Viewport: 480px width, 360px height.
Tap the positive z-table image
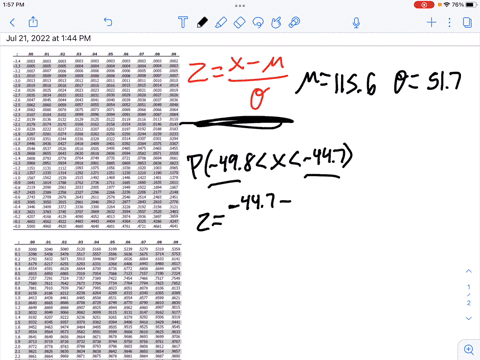[97, 300]
